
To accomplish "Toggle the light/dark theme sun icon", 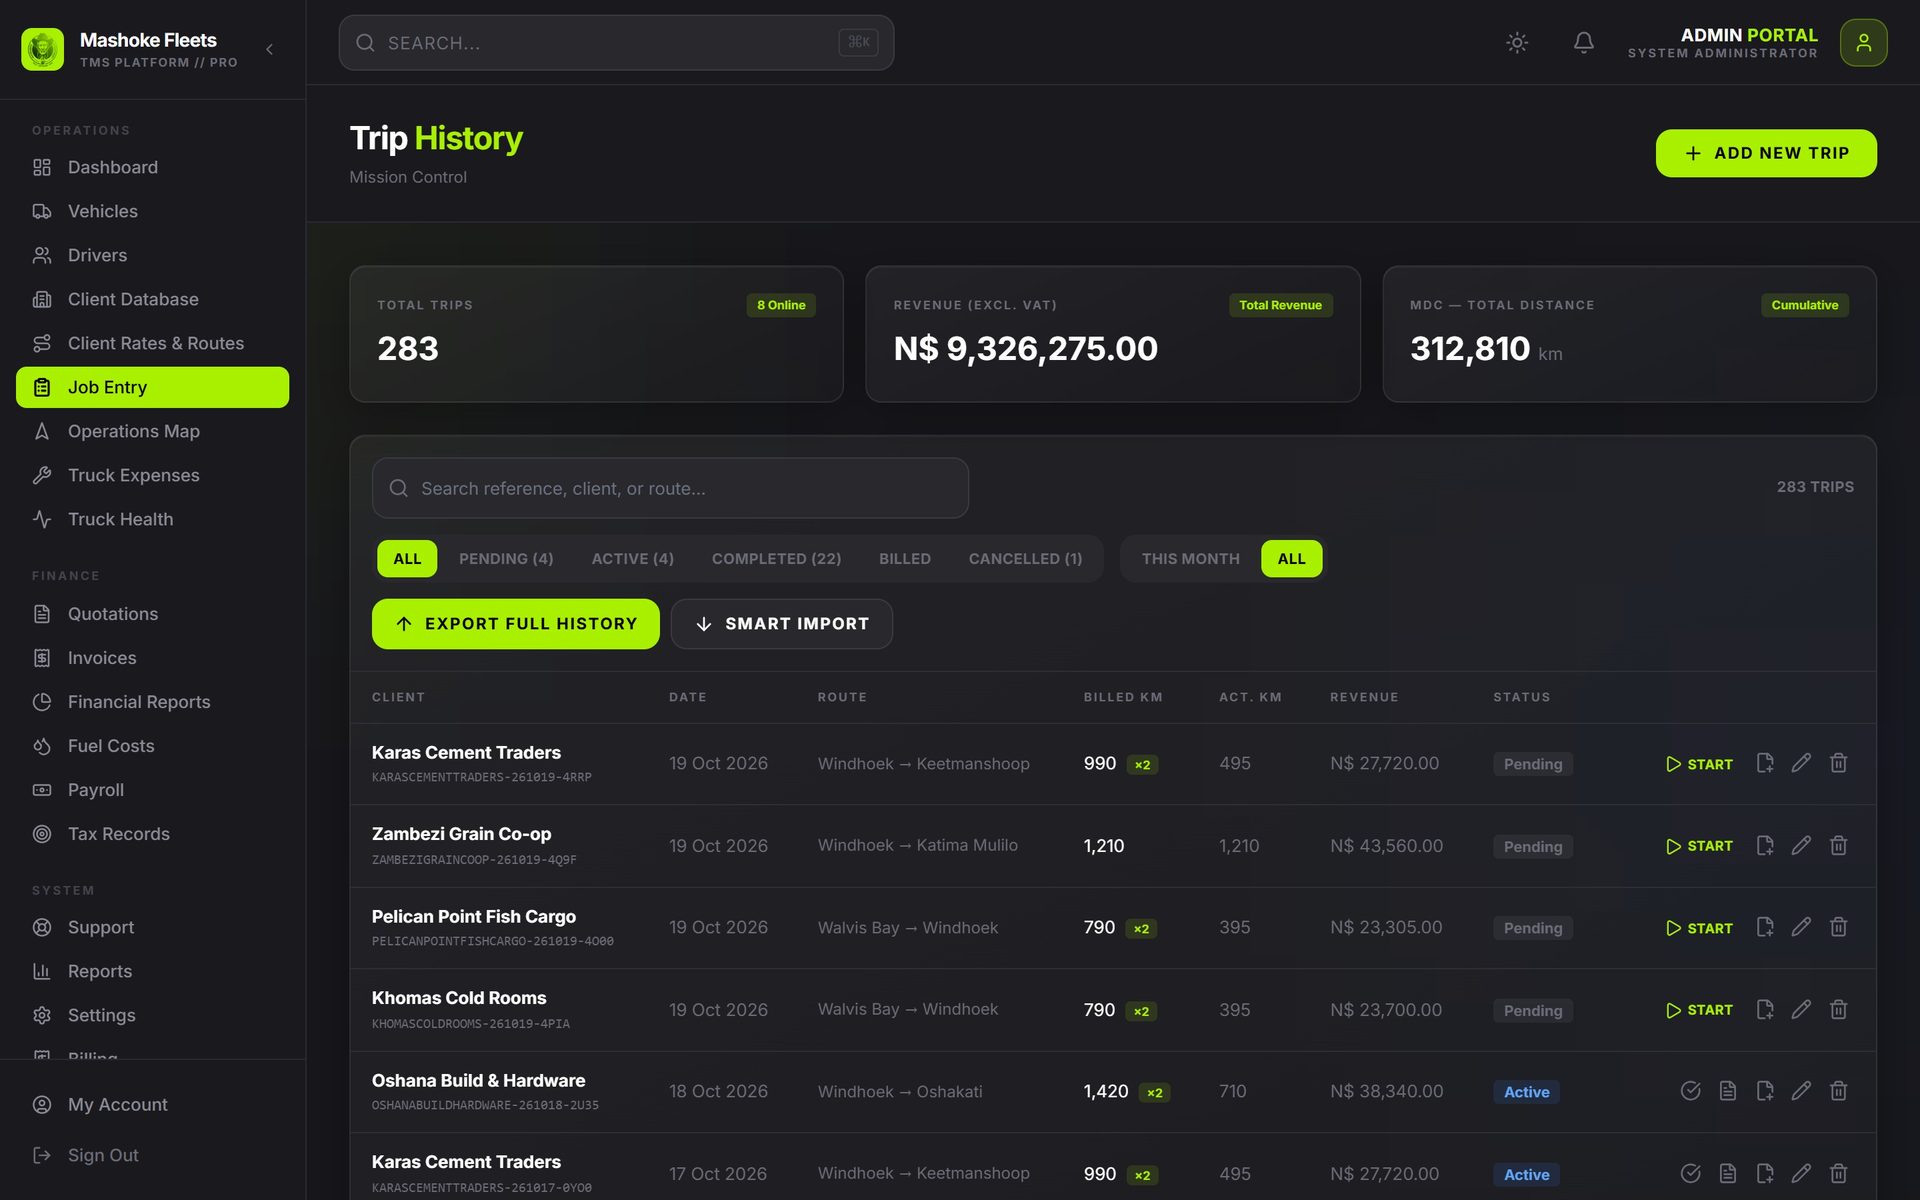I will (x=1517, y=43).
